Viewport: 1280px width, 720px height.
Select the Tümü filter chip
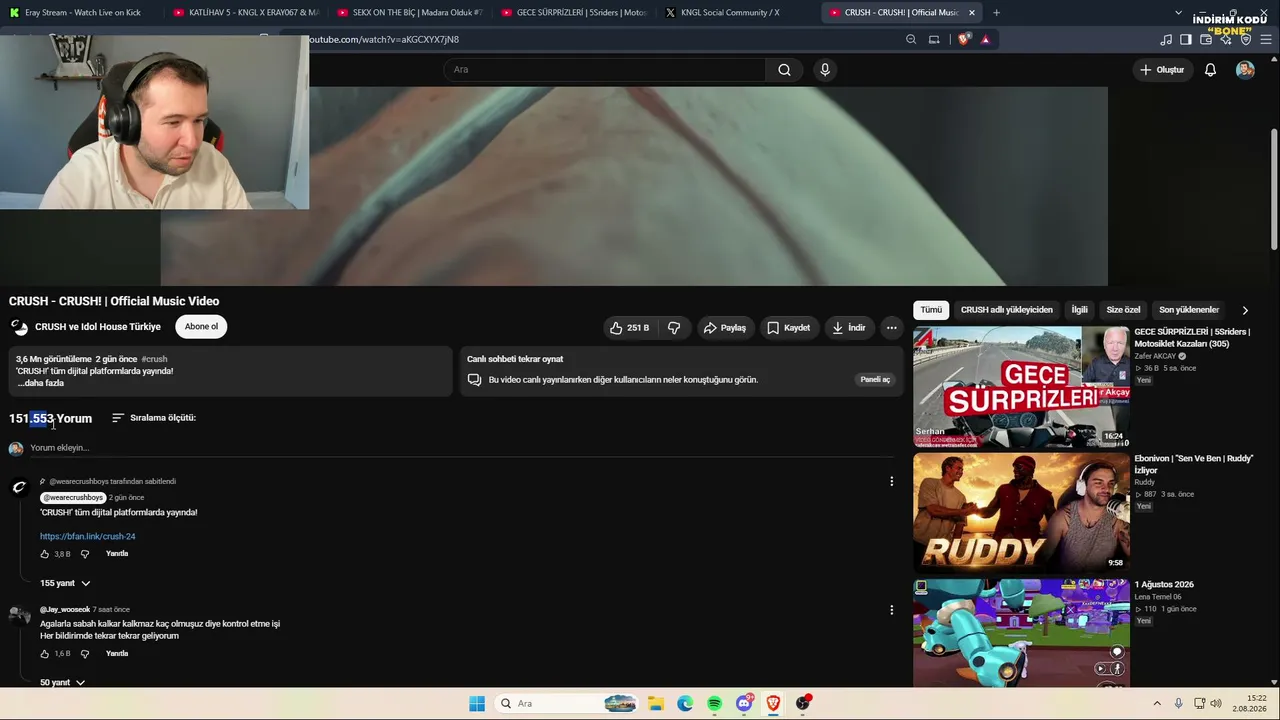931,310
